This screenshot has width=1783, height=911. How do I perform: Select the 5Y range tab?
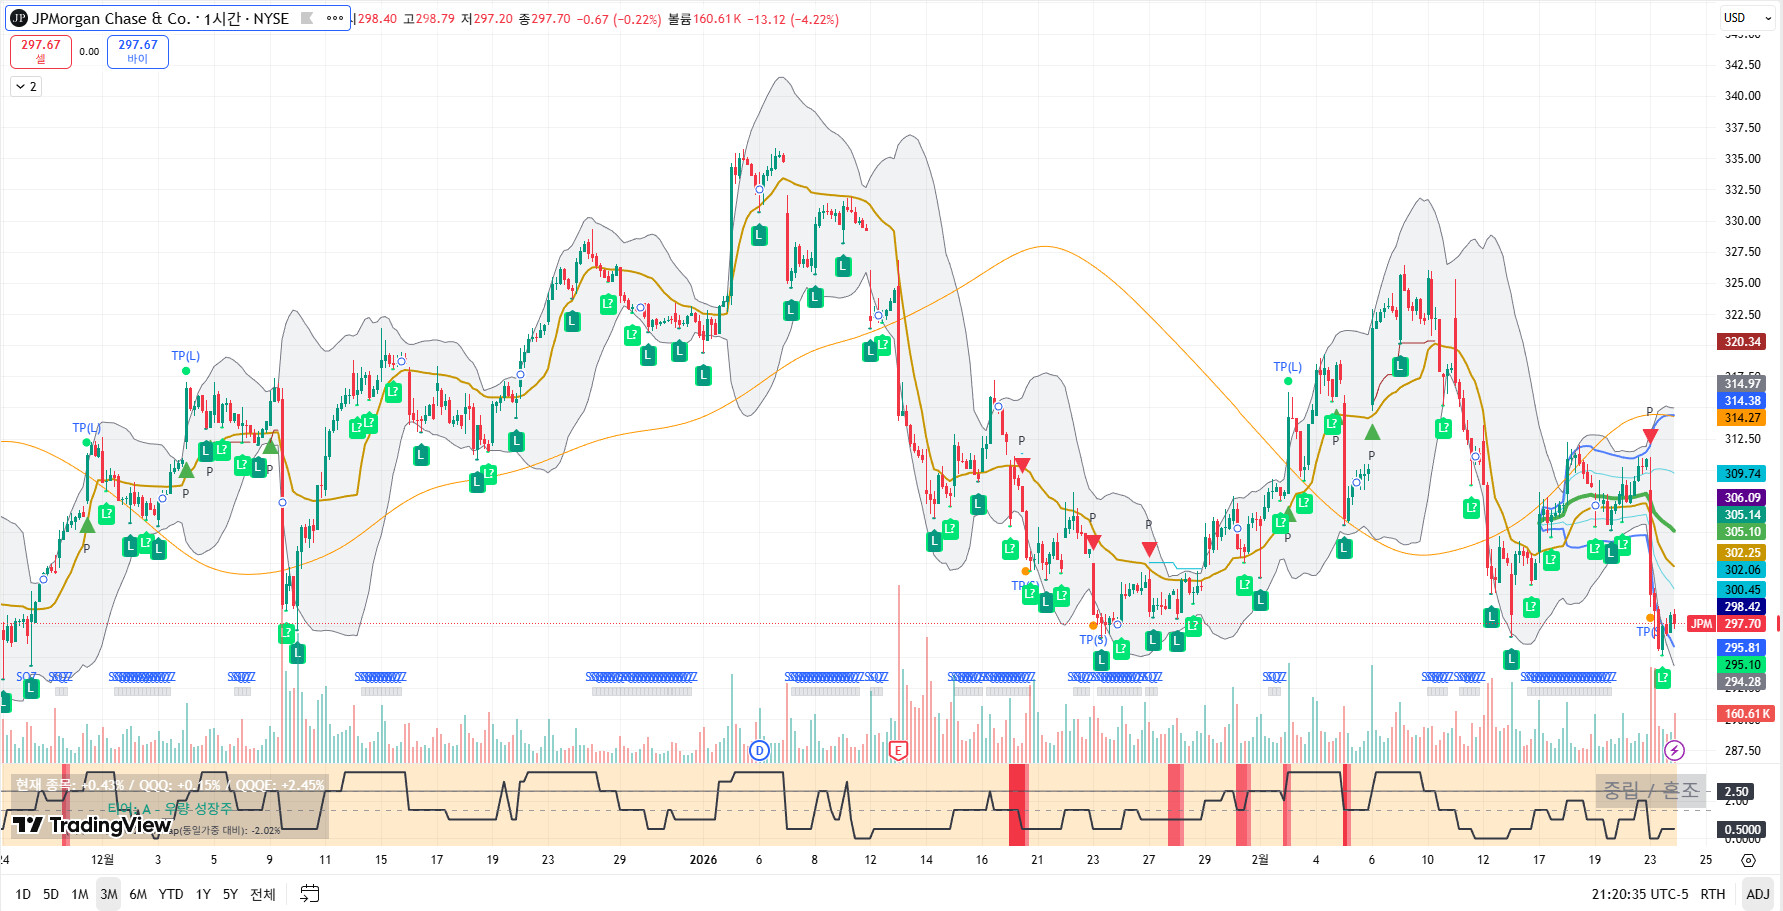230,894
